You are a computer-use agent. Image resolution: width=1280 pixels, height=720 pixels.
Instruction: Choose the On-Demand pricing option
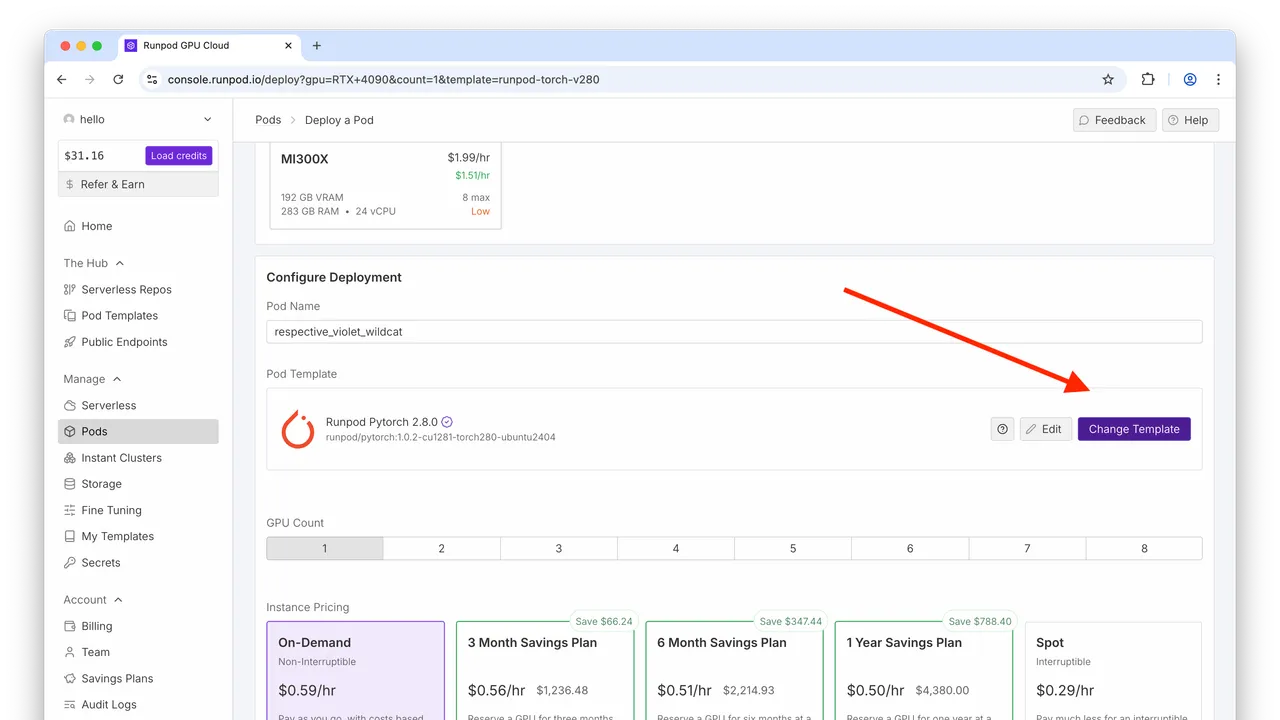355,670
